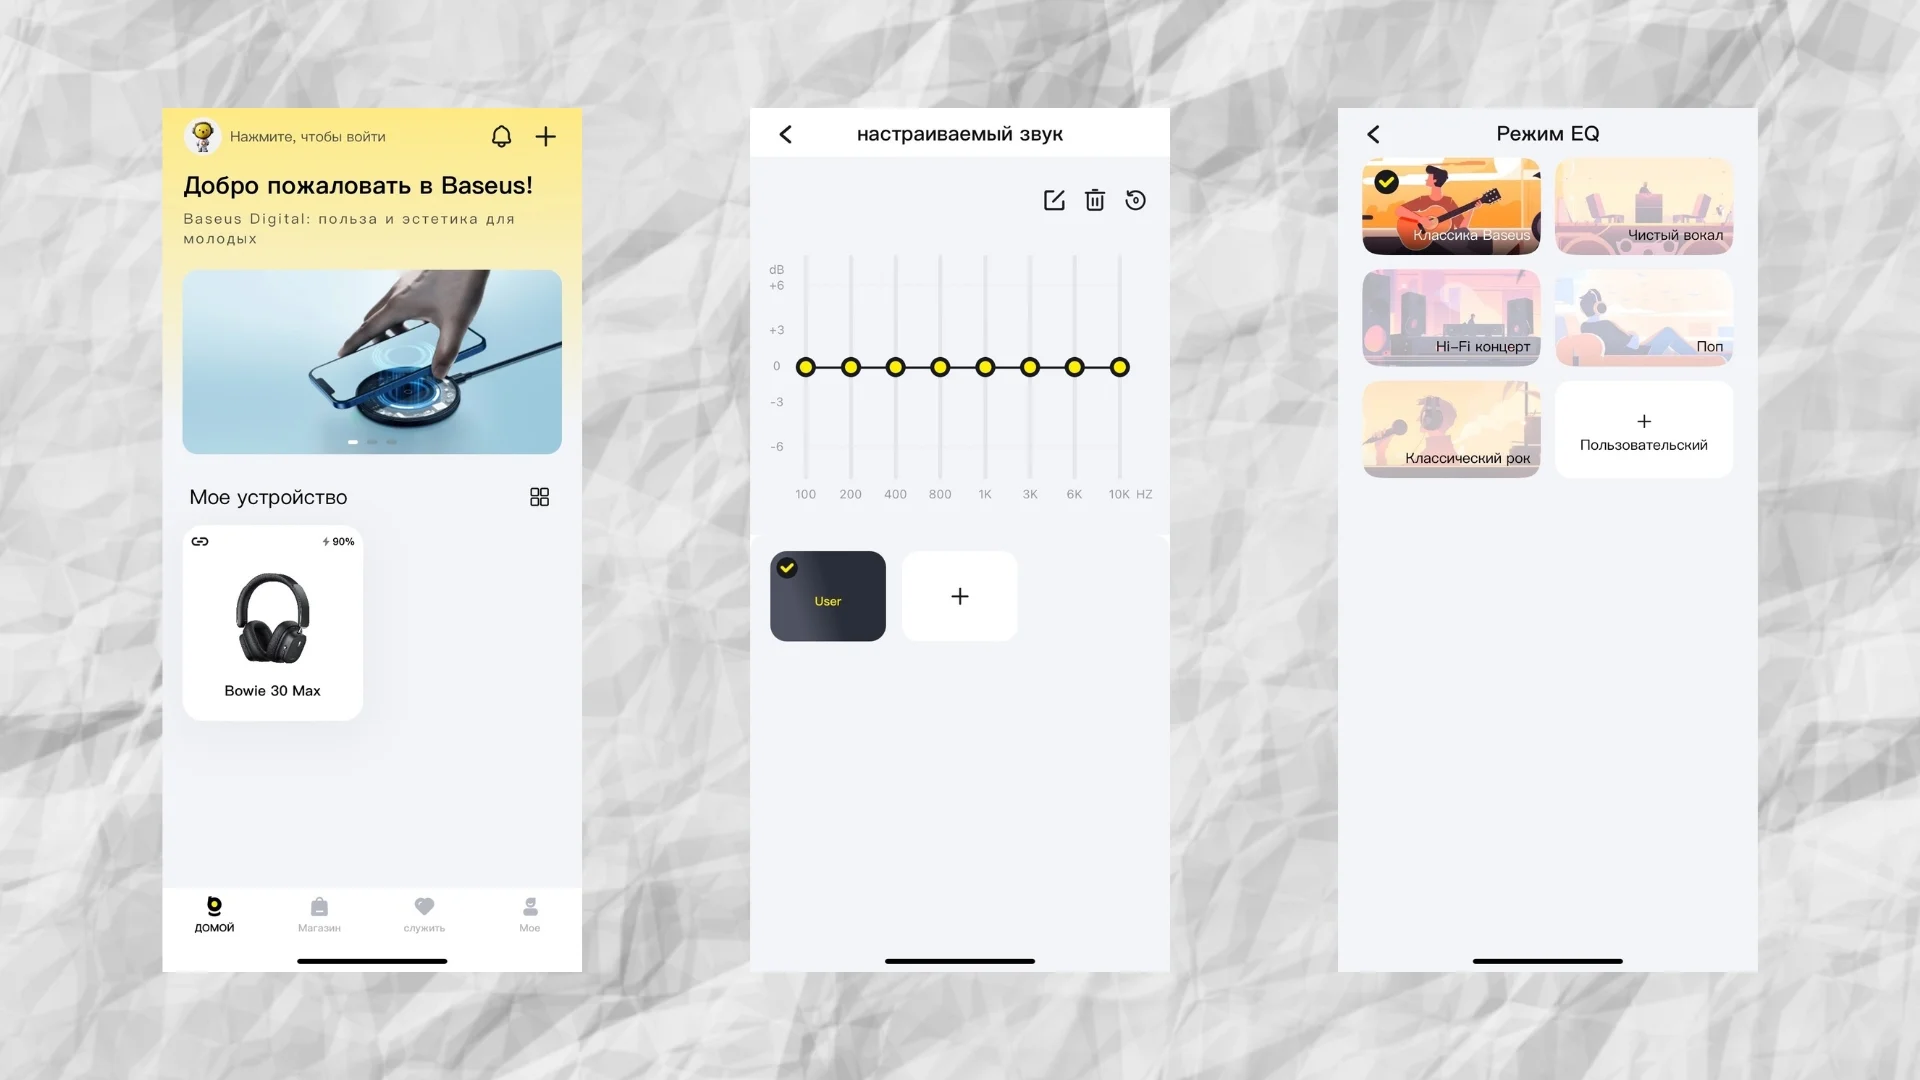Image resolution: width=1920 pixels, height=1080 pixels.
Task: Click the add new device icon
Action: tap(545, 136)
